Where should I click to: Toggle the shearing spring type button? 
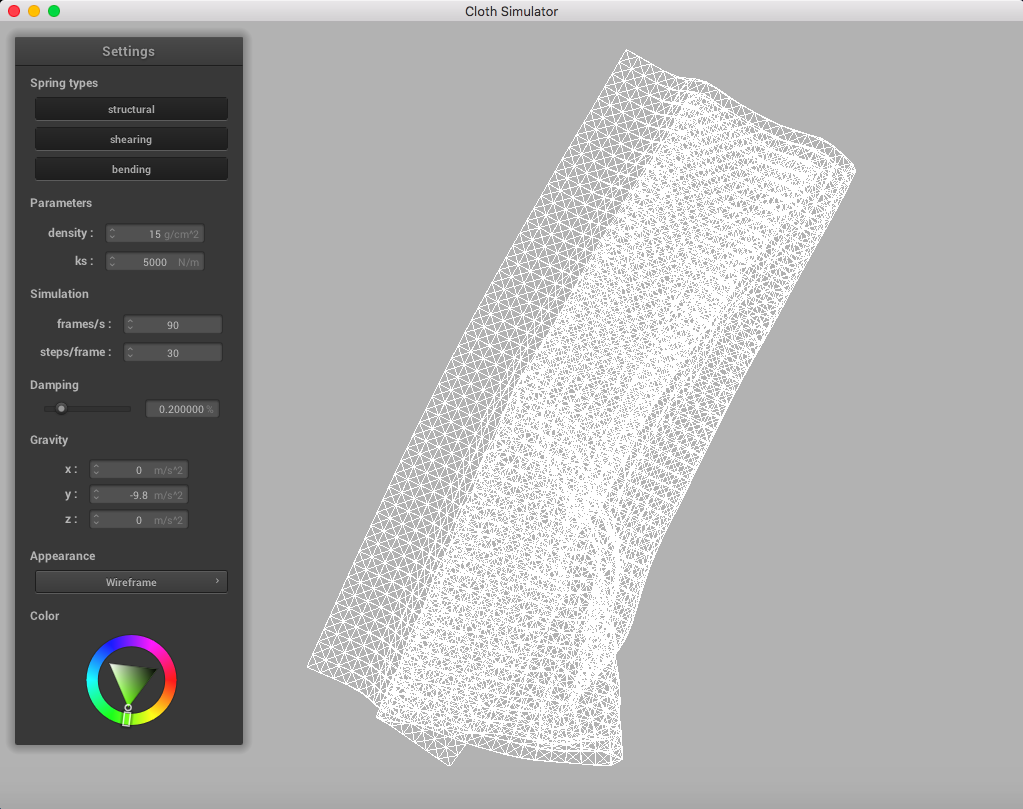point(131,139)
